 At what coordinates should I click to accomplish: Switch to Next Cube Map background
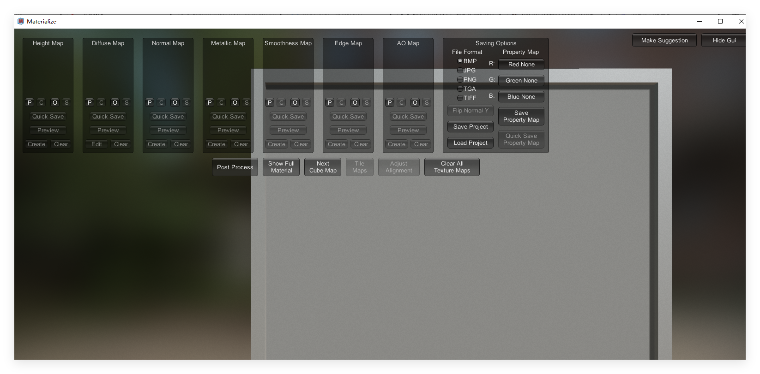pyautogui.click(x=323, y=167)
